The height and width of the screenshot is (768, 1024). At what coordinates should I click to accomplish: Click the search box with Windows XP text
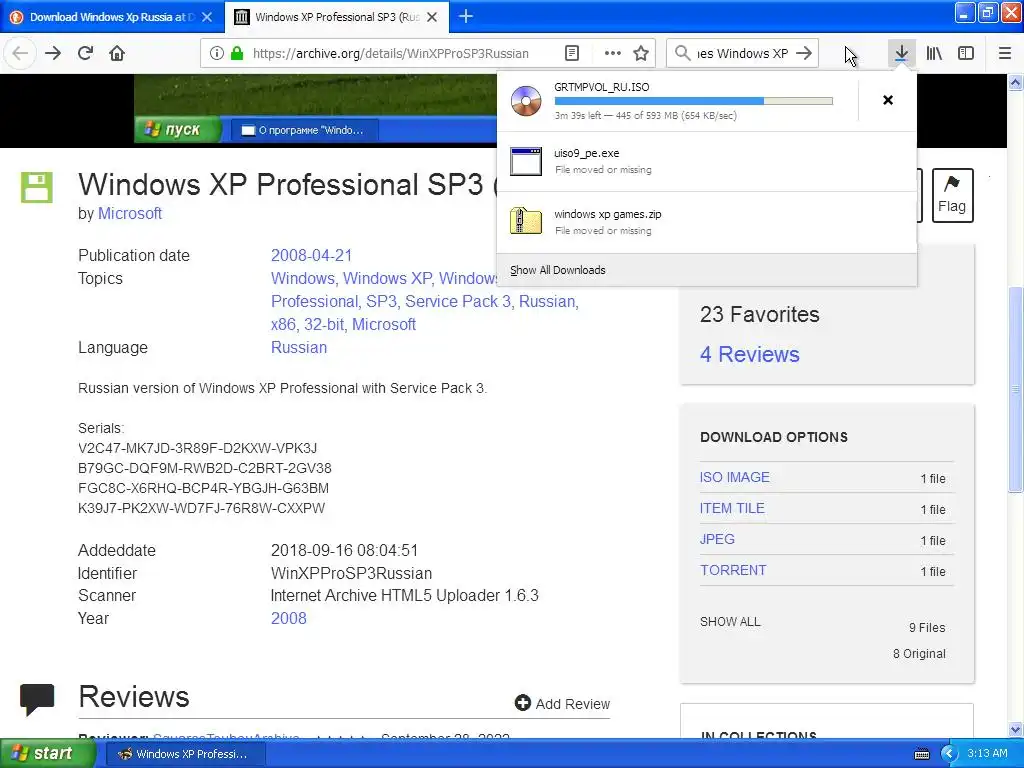tap(743, 53)
